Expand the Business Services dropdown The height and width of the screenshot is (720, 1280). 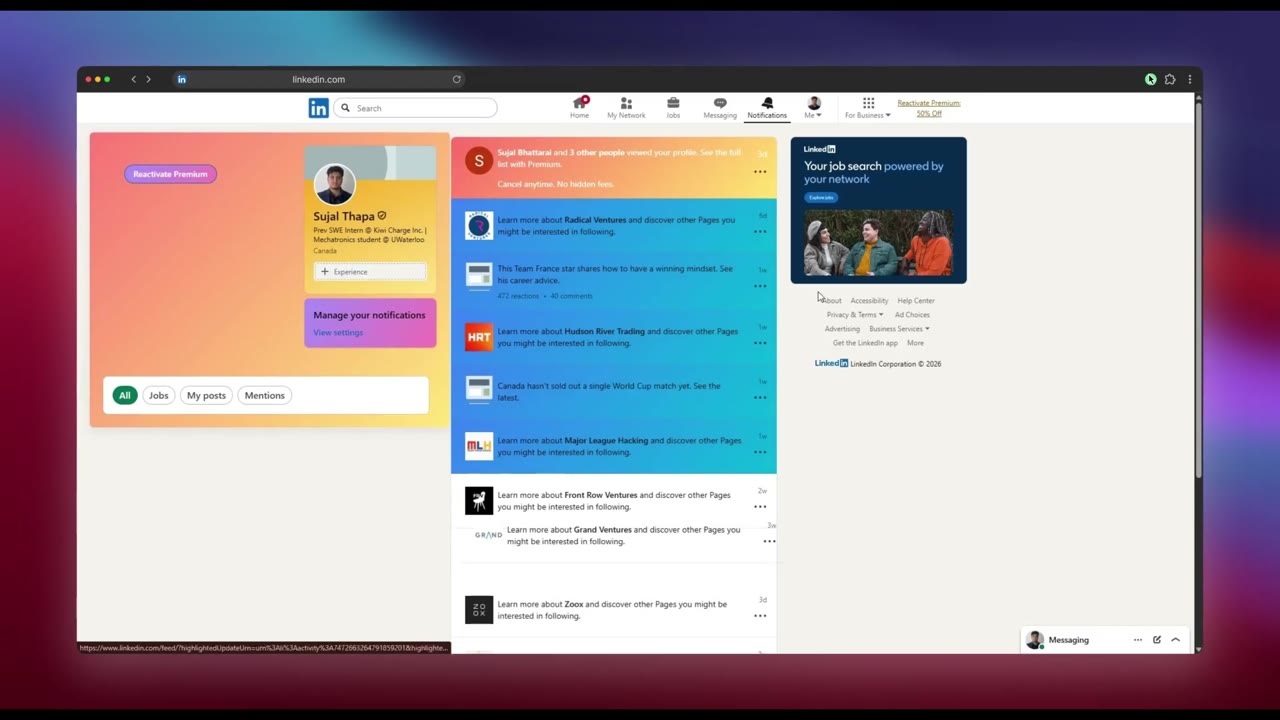tap(899, 329)
